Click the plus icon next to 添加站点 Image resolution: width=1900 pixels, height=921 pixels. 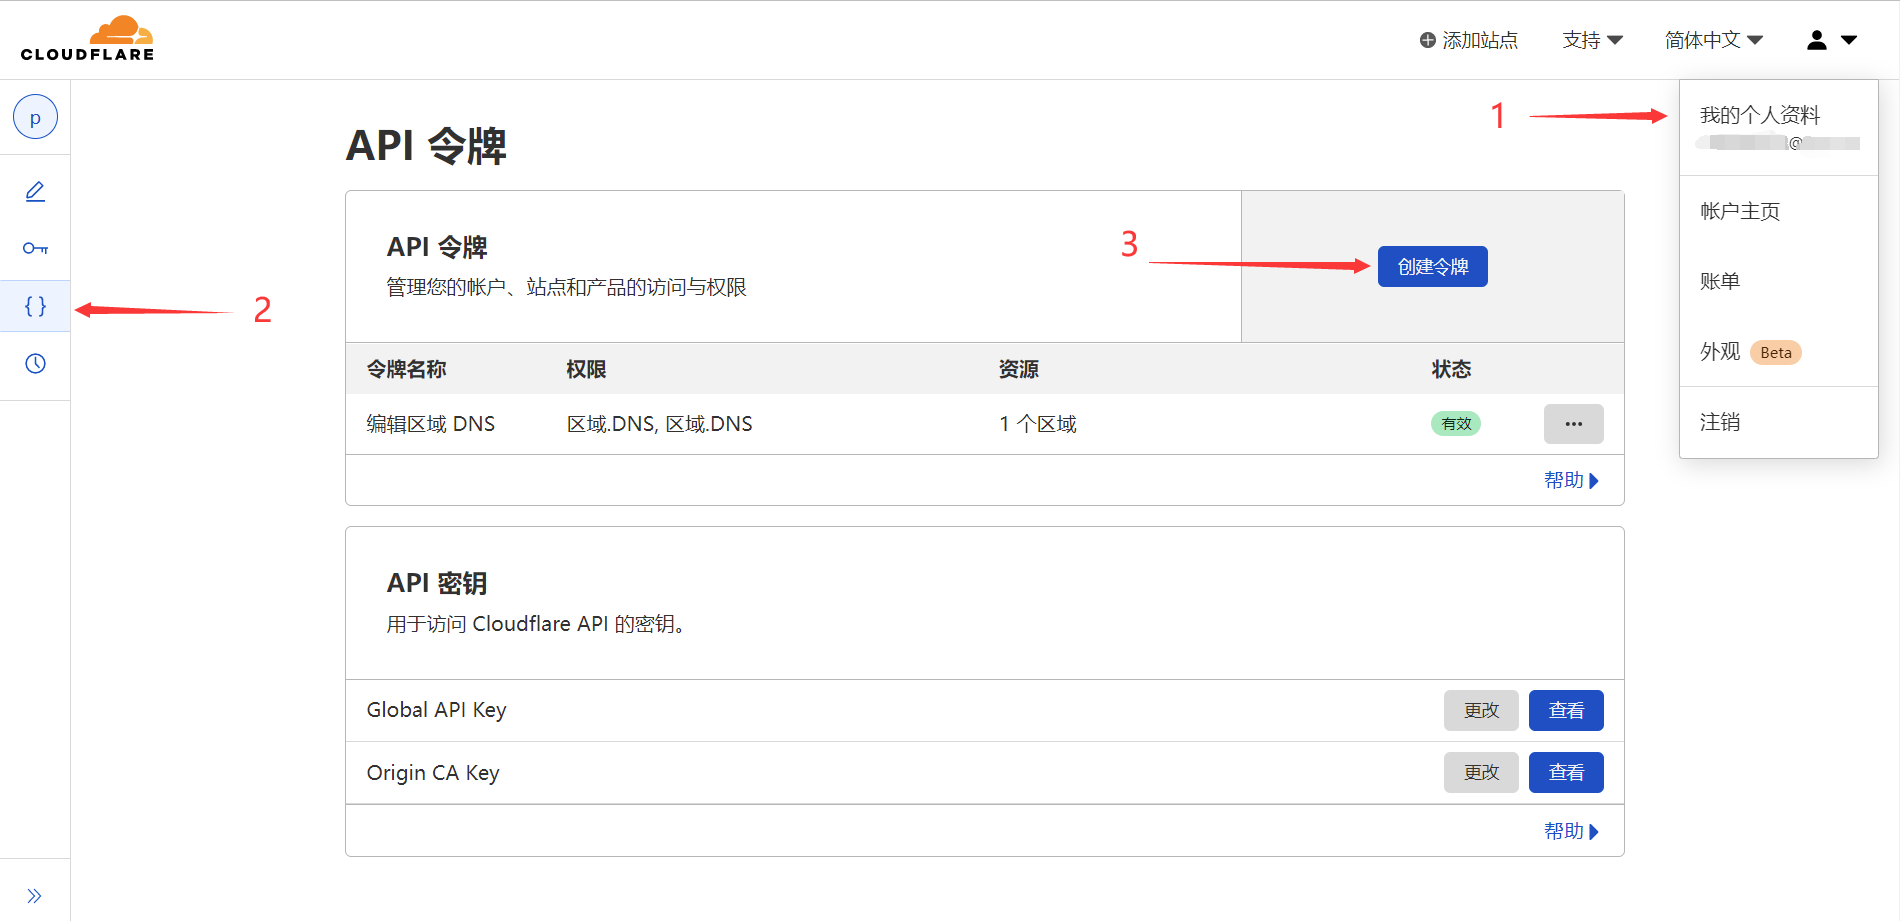[x=1426, y=39]
